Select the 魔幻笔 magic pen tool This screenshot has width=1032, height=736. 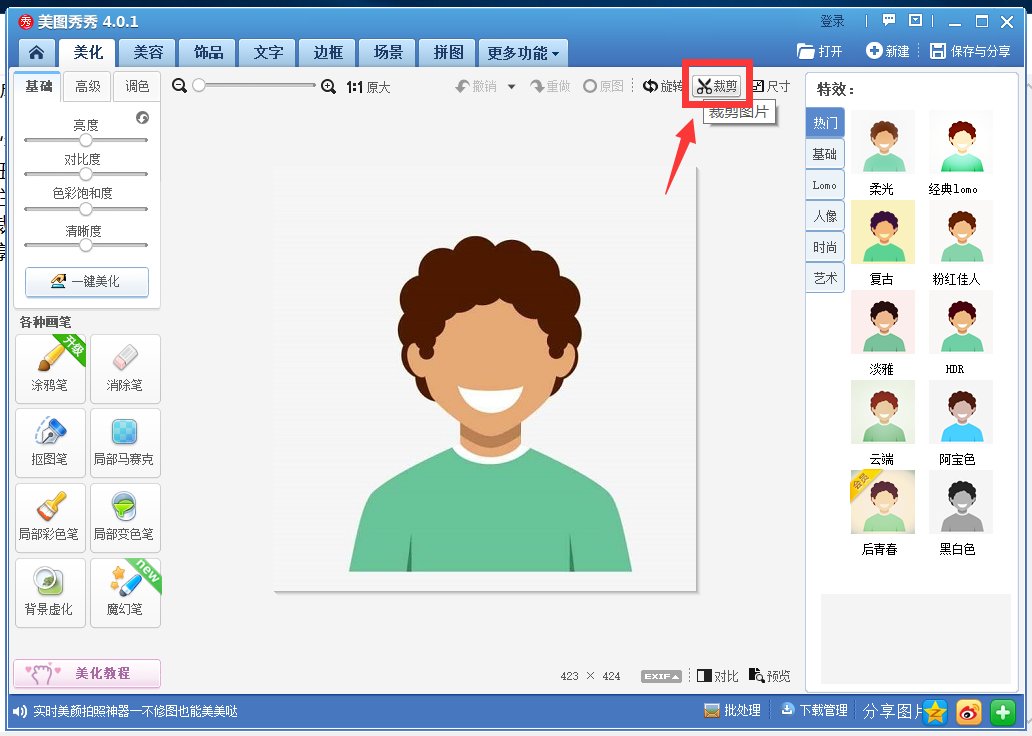pyautogui.click(x=125, y=593)
